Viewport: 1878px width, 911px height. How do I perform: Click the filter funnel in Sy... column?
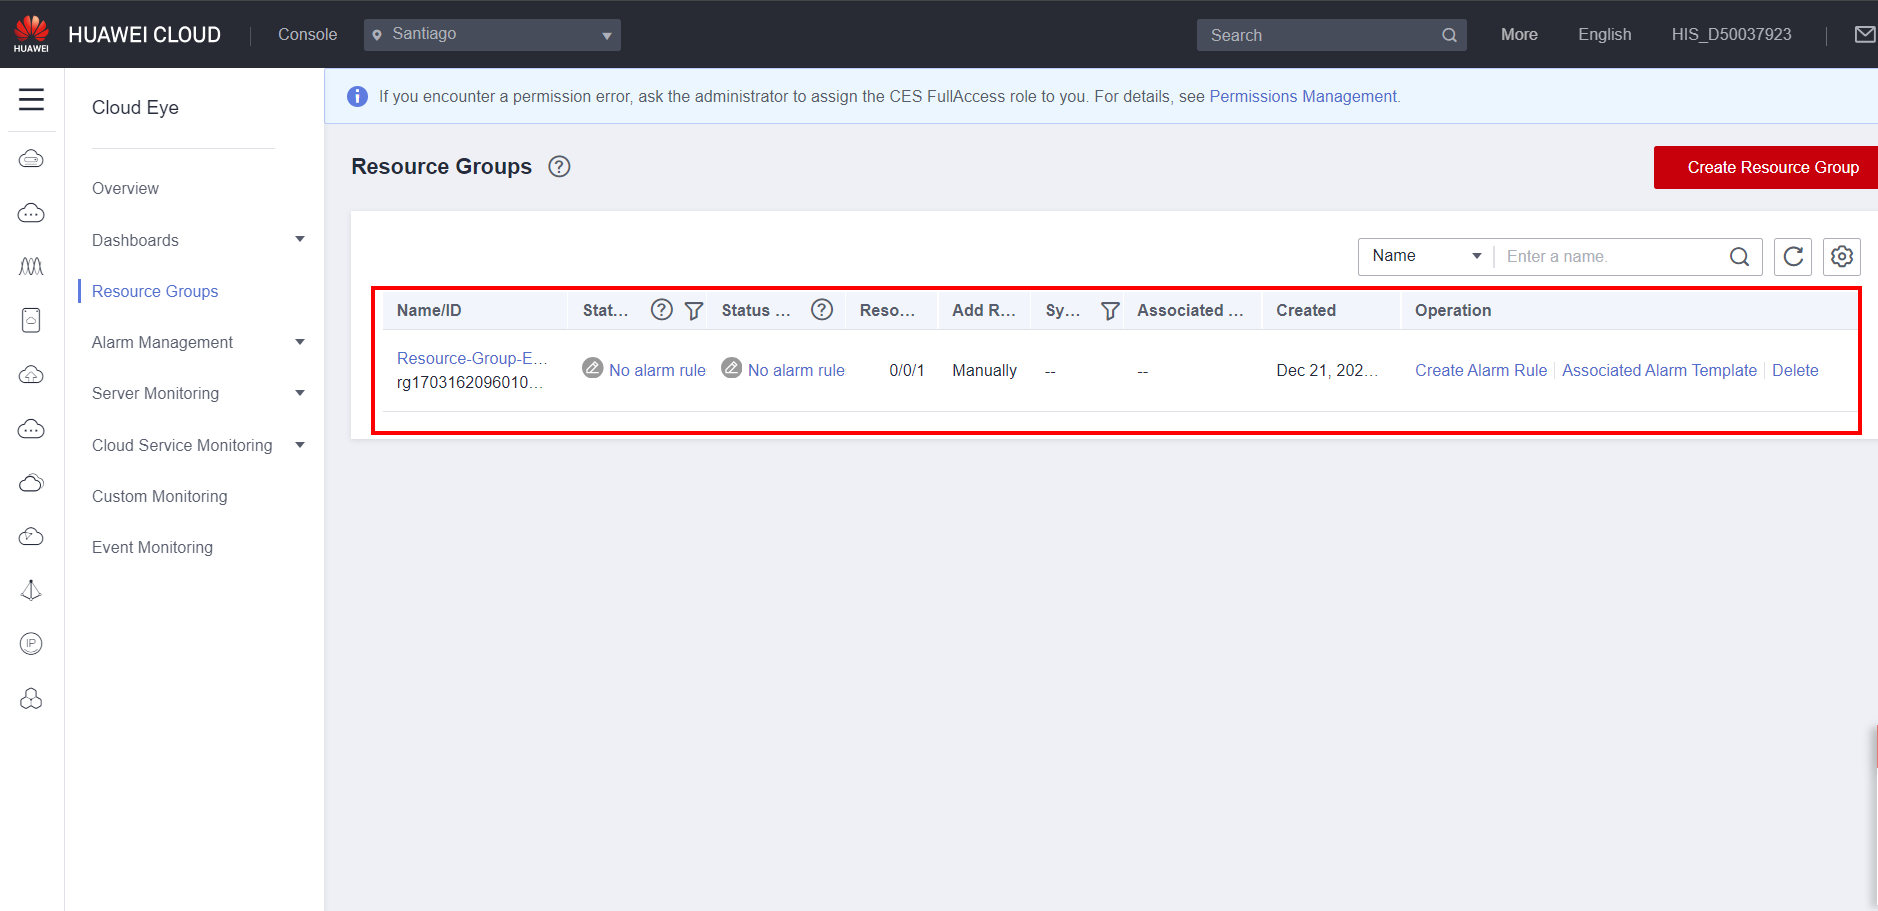click(x=1110, y=311)
